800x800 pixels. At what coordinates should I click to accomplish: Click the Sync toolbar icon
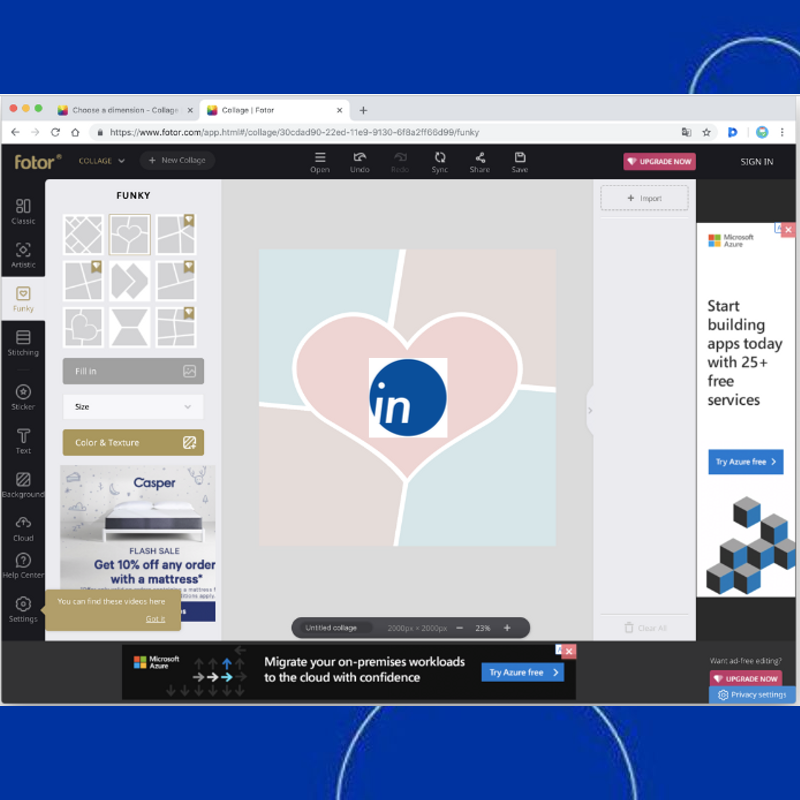coord(440,162)
